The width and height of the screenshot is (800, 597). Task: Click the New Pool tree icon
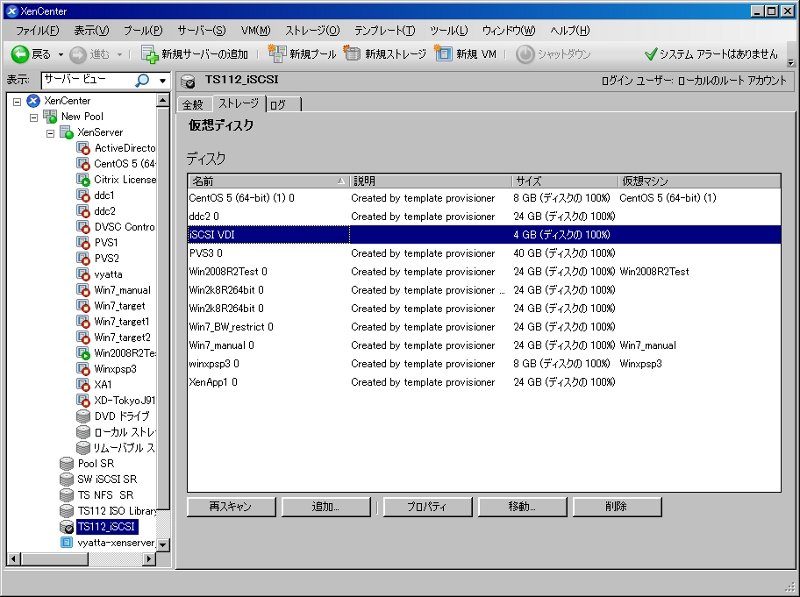tap(50, 116)
